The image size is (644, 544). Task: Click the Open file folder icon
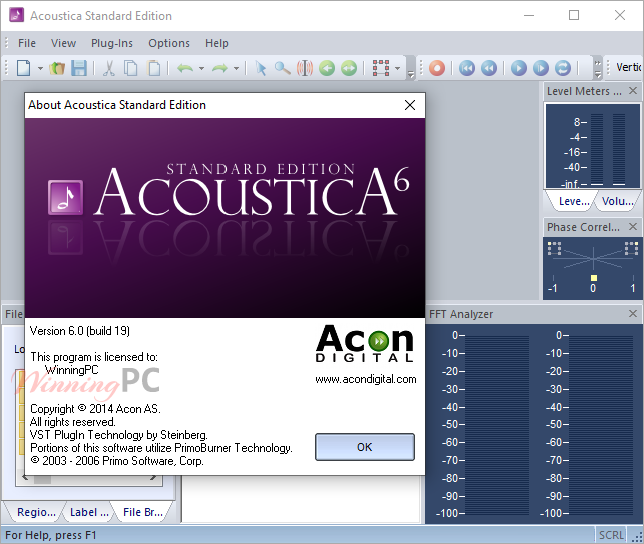coord(57,68)
